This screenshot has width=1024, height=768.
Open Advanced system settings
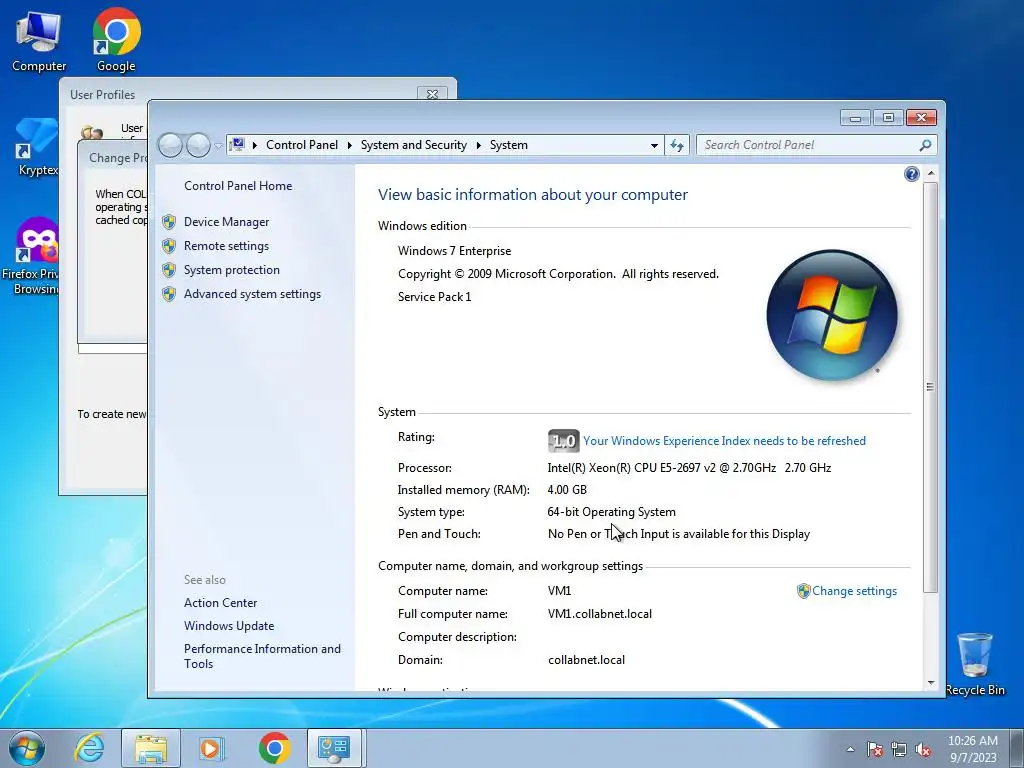click(252, 294)
